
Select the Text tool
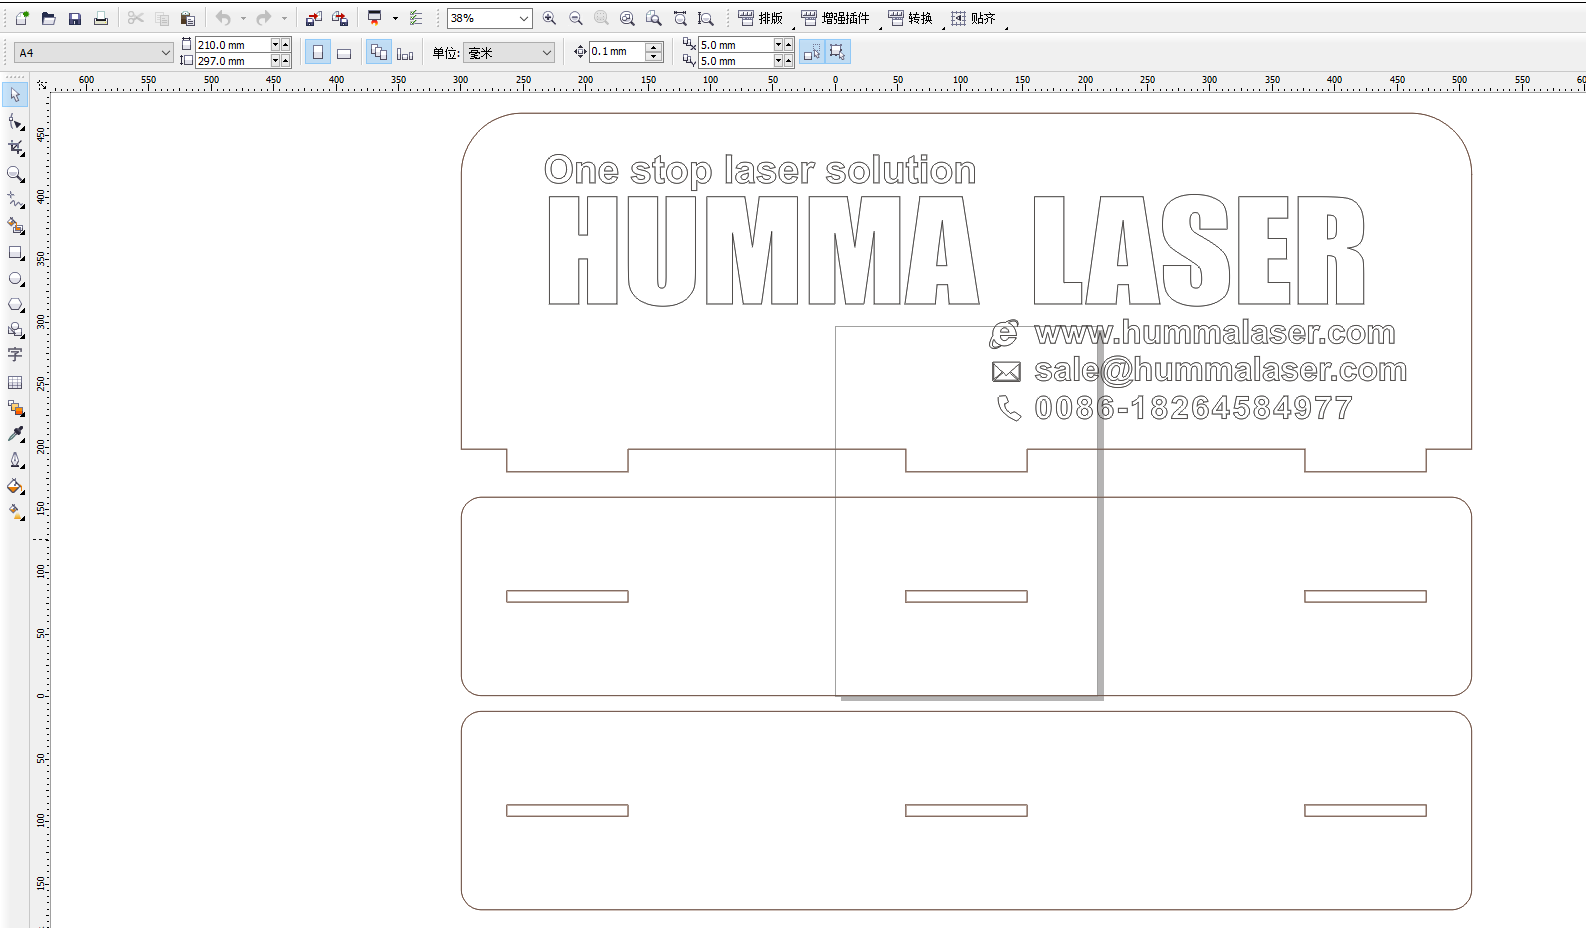click(15, 355)
